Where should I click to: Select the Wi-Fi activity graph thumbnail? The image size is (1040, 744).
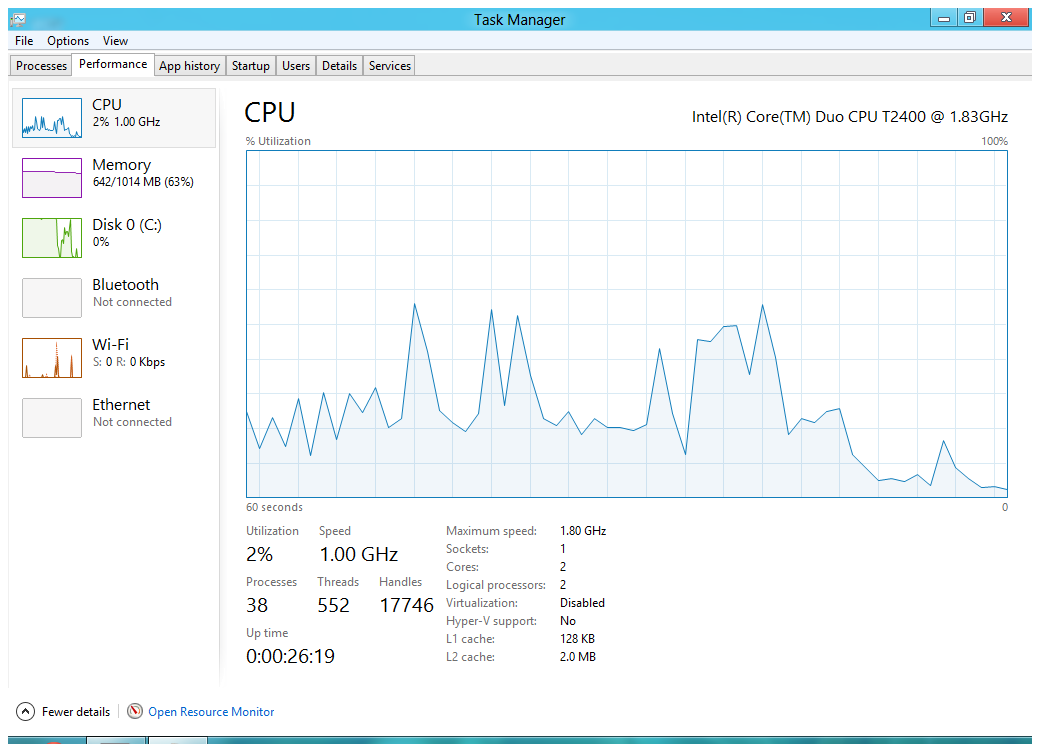coord(52,358)
